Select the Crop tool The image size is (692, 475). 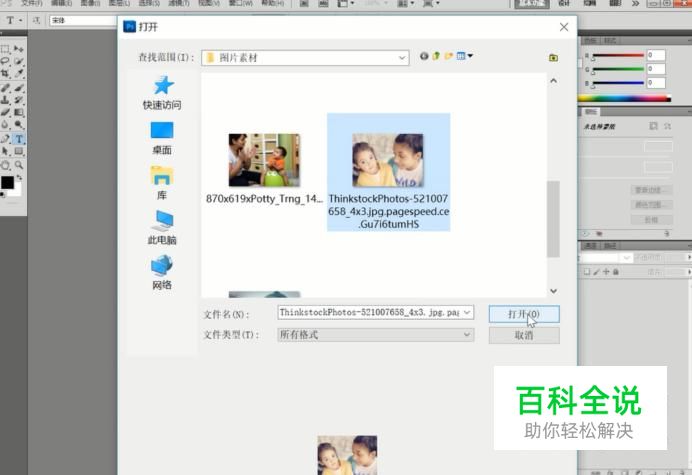coord(5,74)
